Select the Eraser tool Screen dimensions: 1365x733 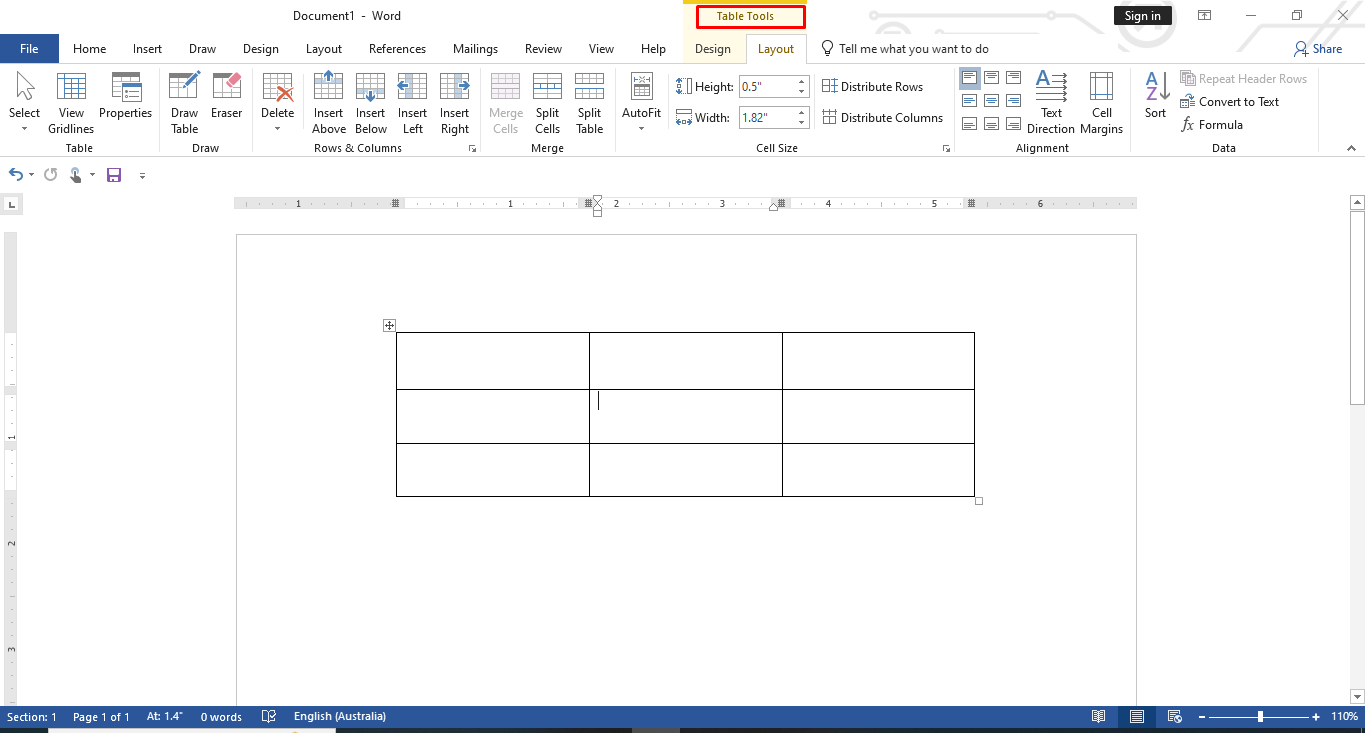pyautogui.click(x=226, y=100)
